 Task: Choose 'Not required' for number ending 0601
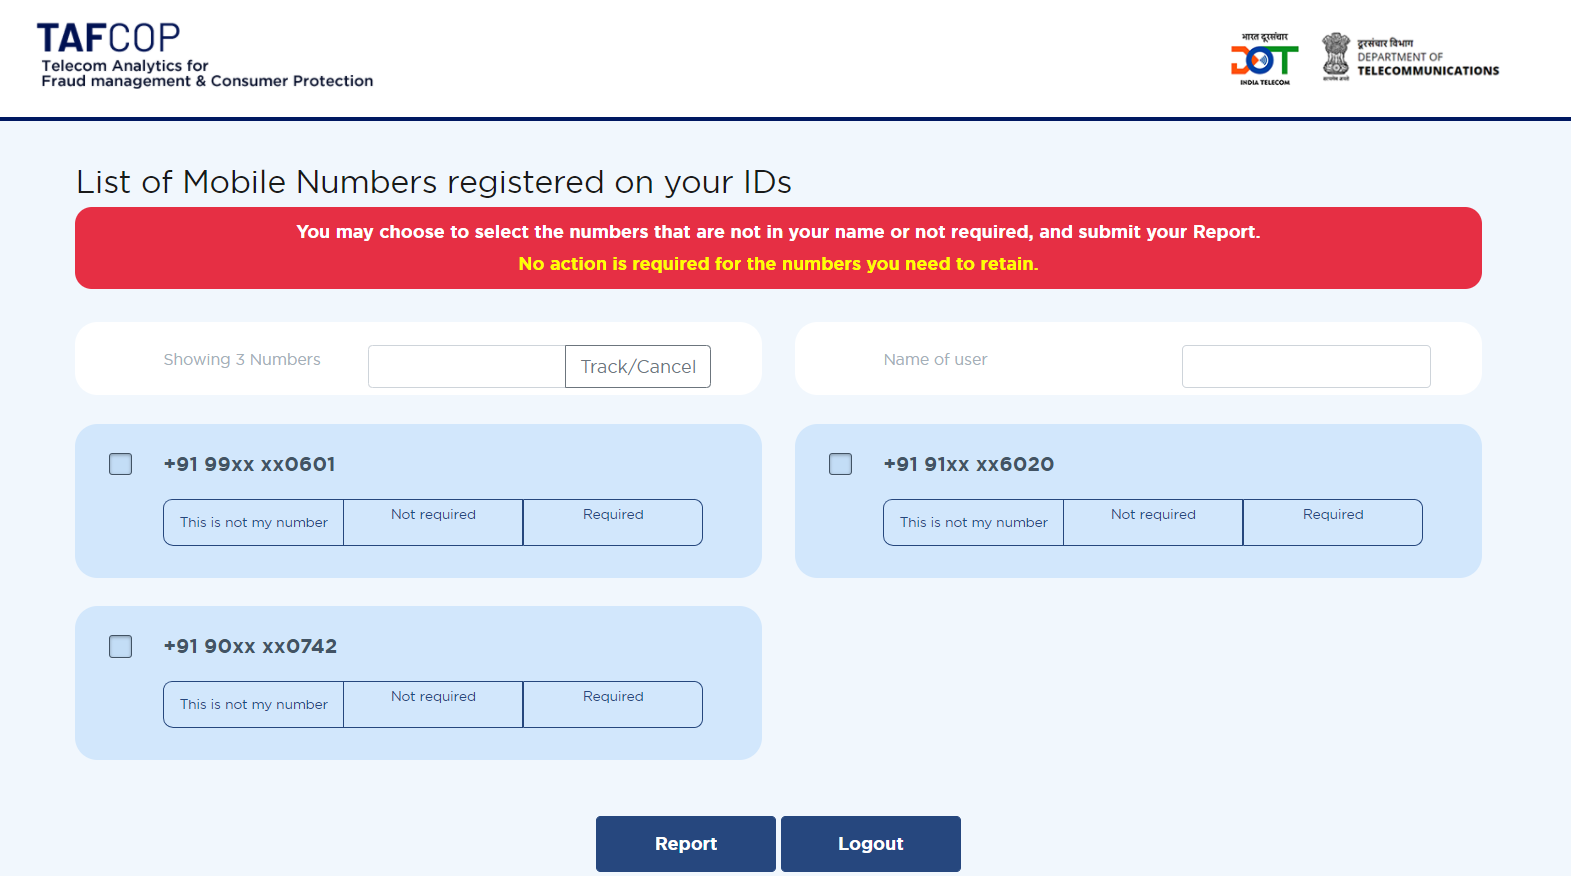(433, 522)
